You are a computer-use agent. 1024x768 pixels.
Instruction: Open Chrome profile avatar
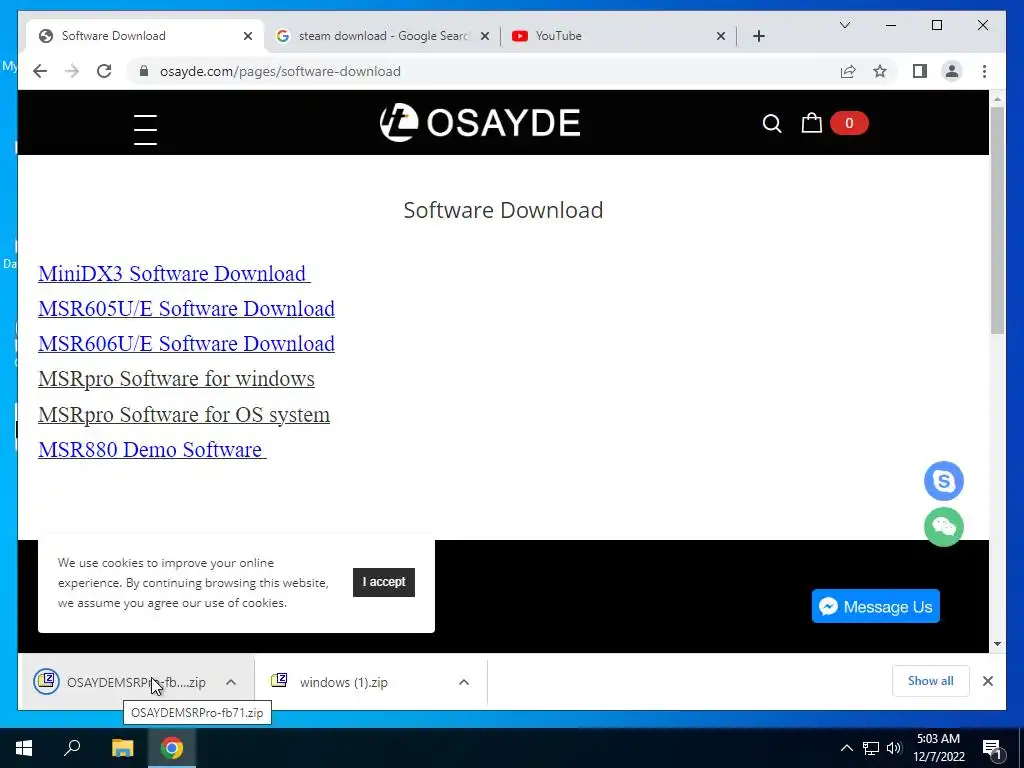click(952, 71)
